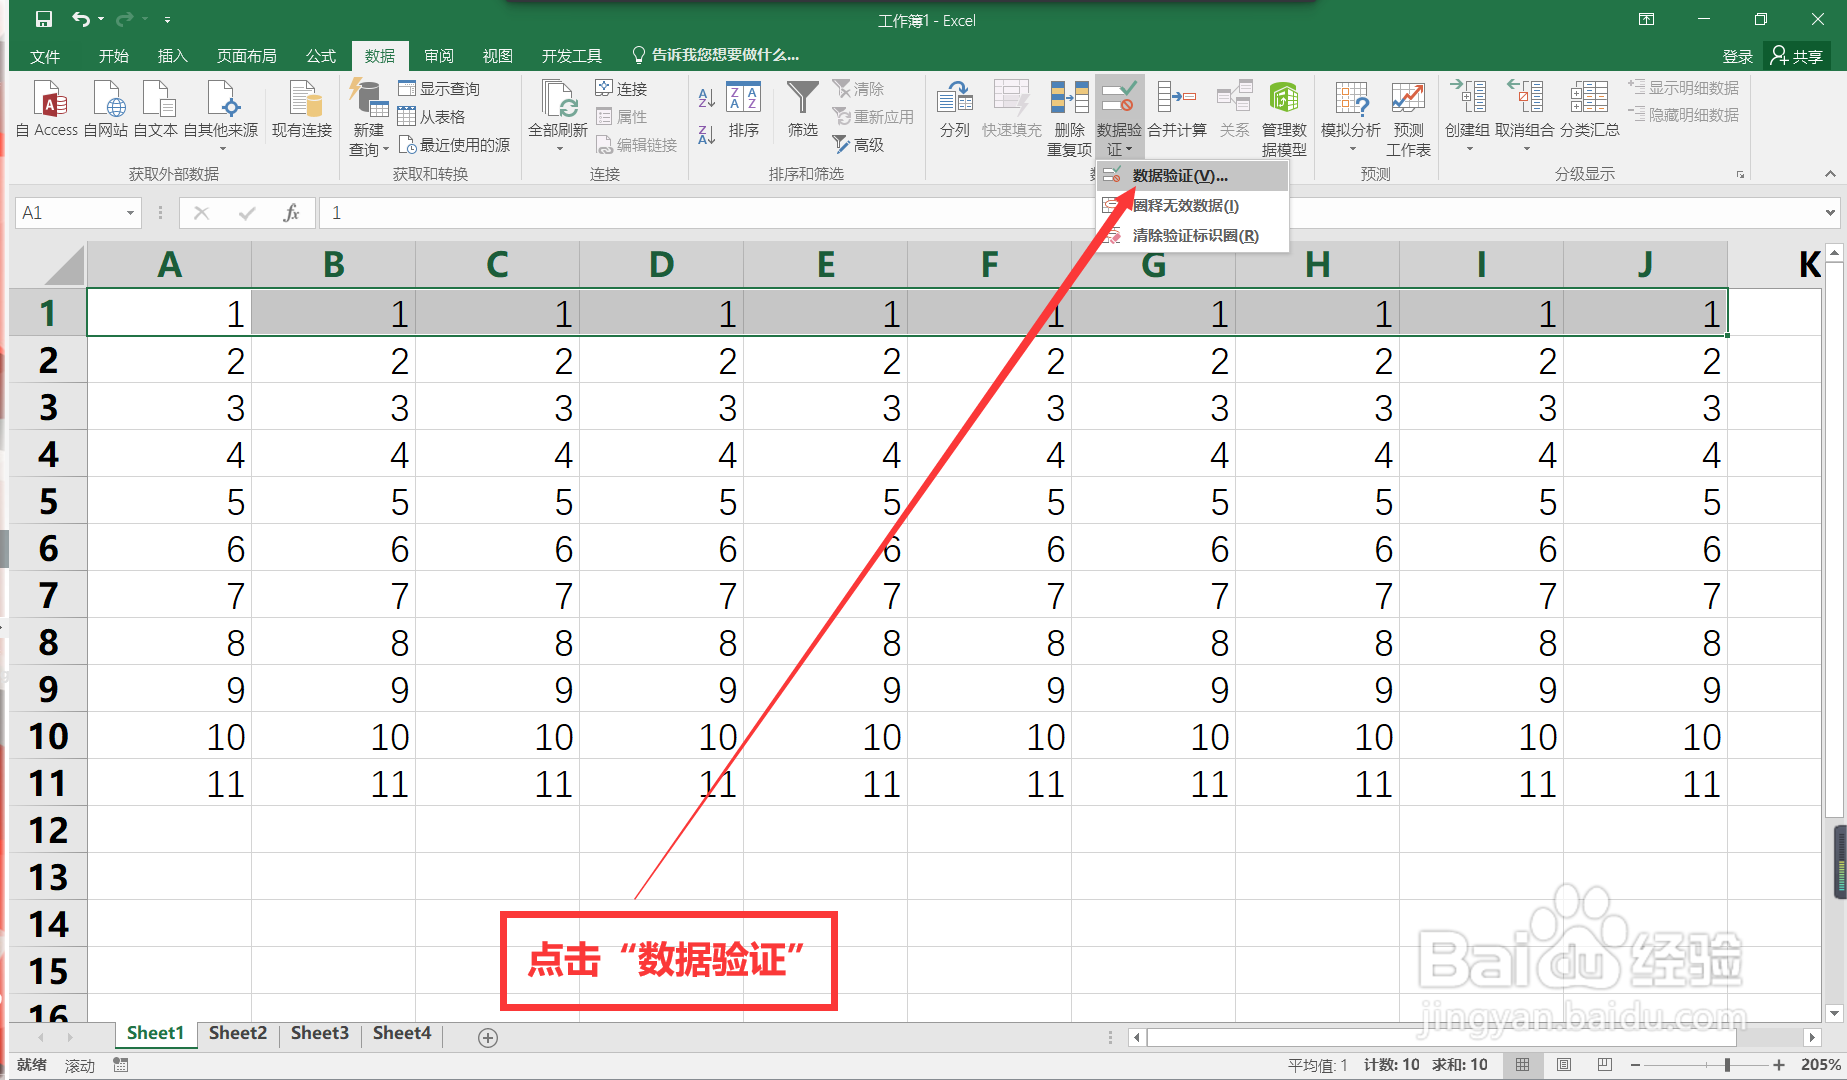The image size is (1847, 1080).
Task: Switch to the Formulas (公式) ribbon tab
Action: click(319, 55)
